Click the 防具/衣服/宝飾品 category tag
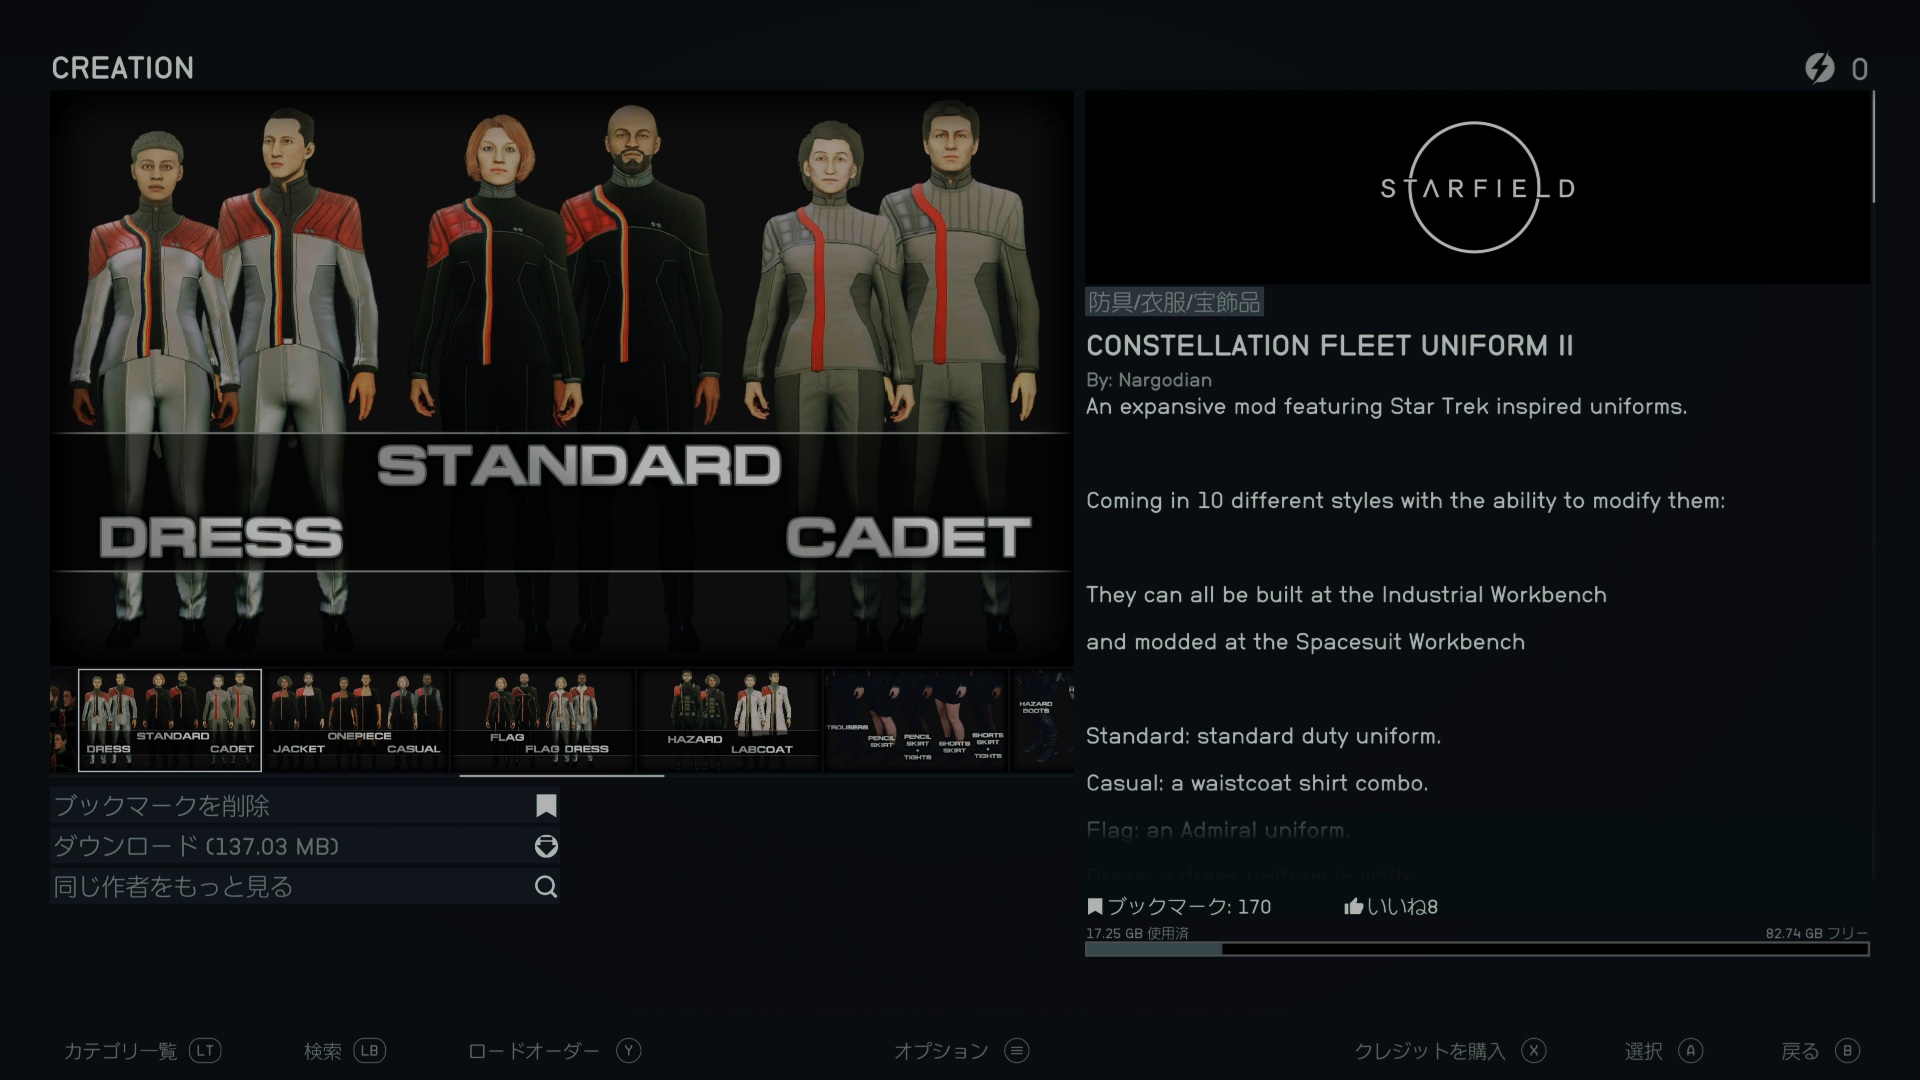The image size is (1920, 1080). pos(1174,302)
